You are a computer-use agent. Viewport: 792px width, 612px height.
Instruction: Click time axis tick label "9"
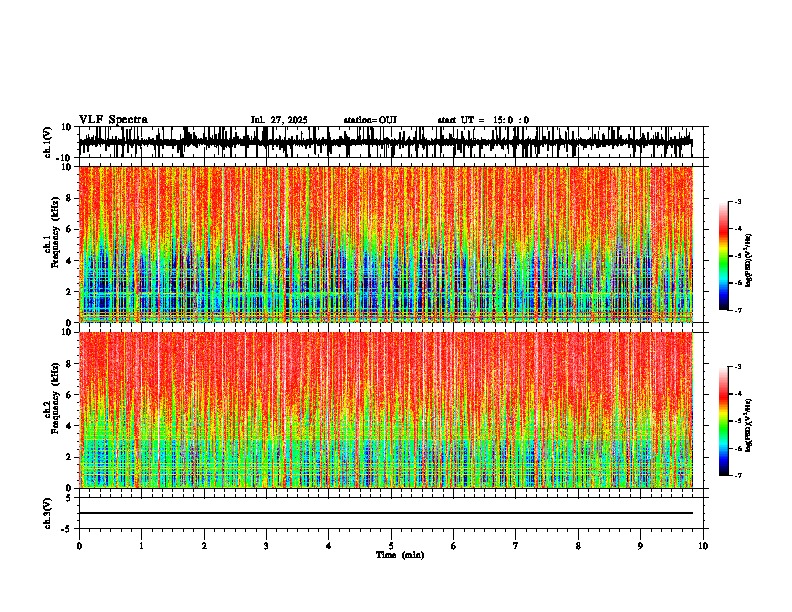(x=640, y=546)
